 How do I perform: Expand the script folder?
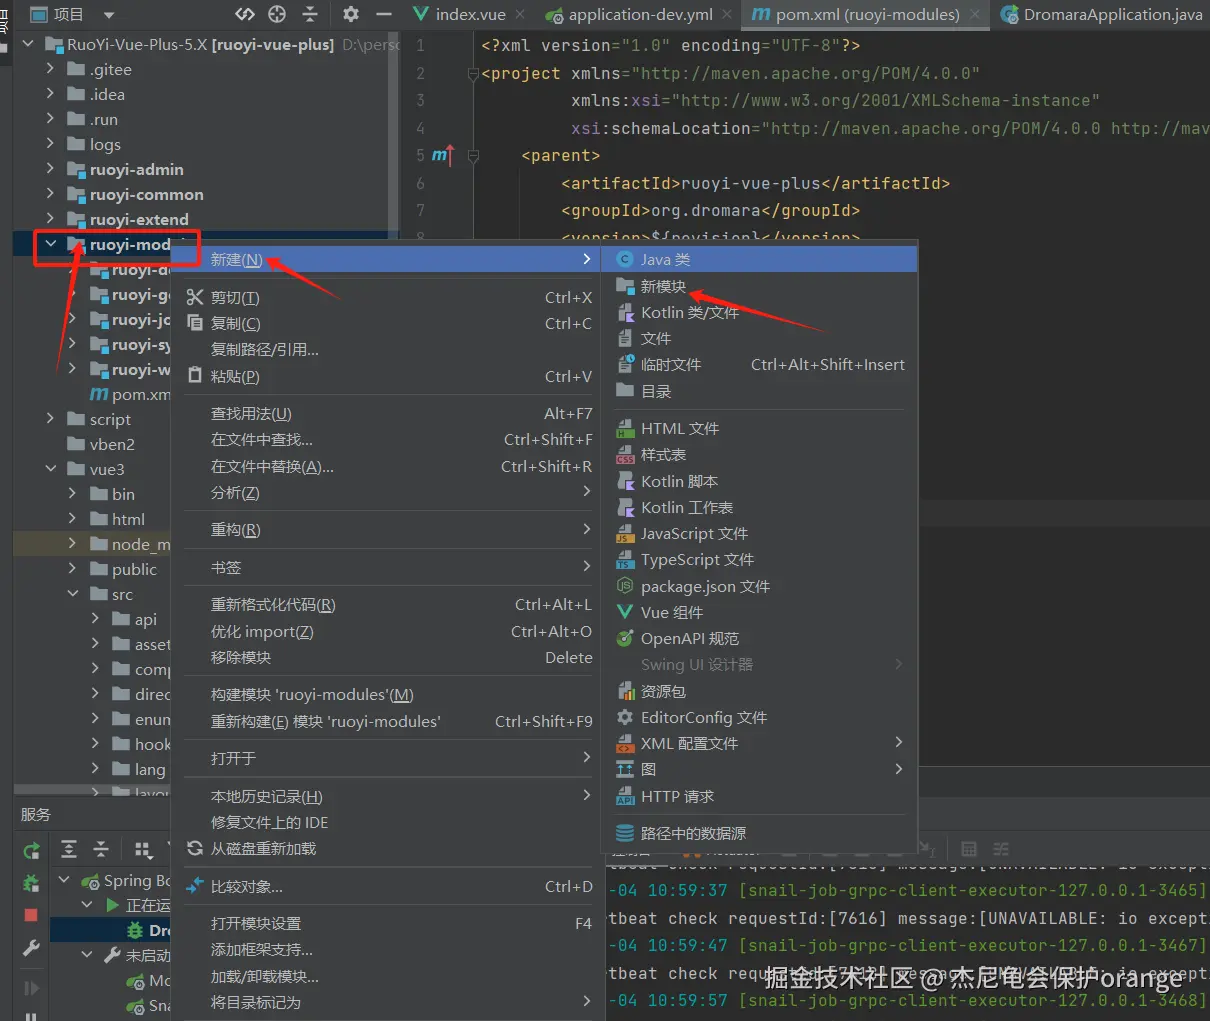point(50,419)
